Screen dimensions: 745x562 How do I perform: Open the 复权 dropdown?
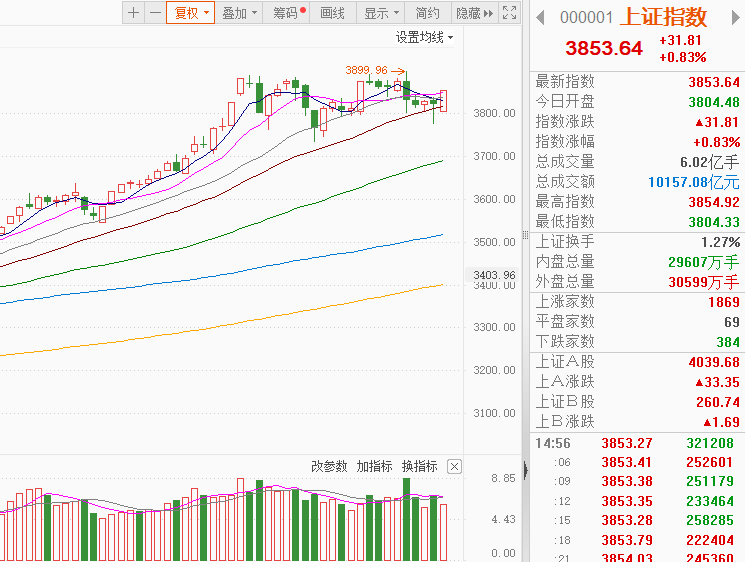pos(191,13)
